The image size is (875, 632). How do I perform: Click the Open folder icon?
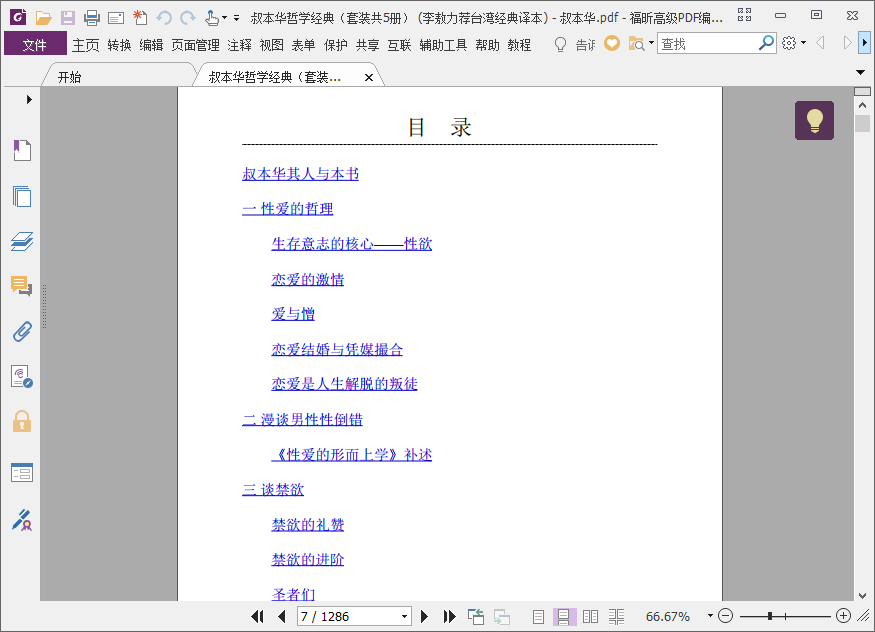click(44, 18)
